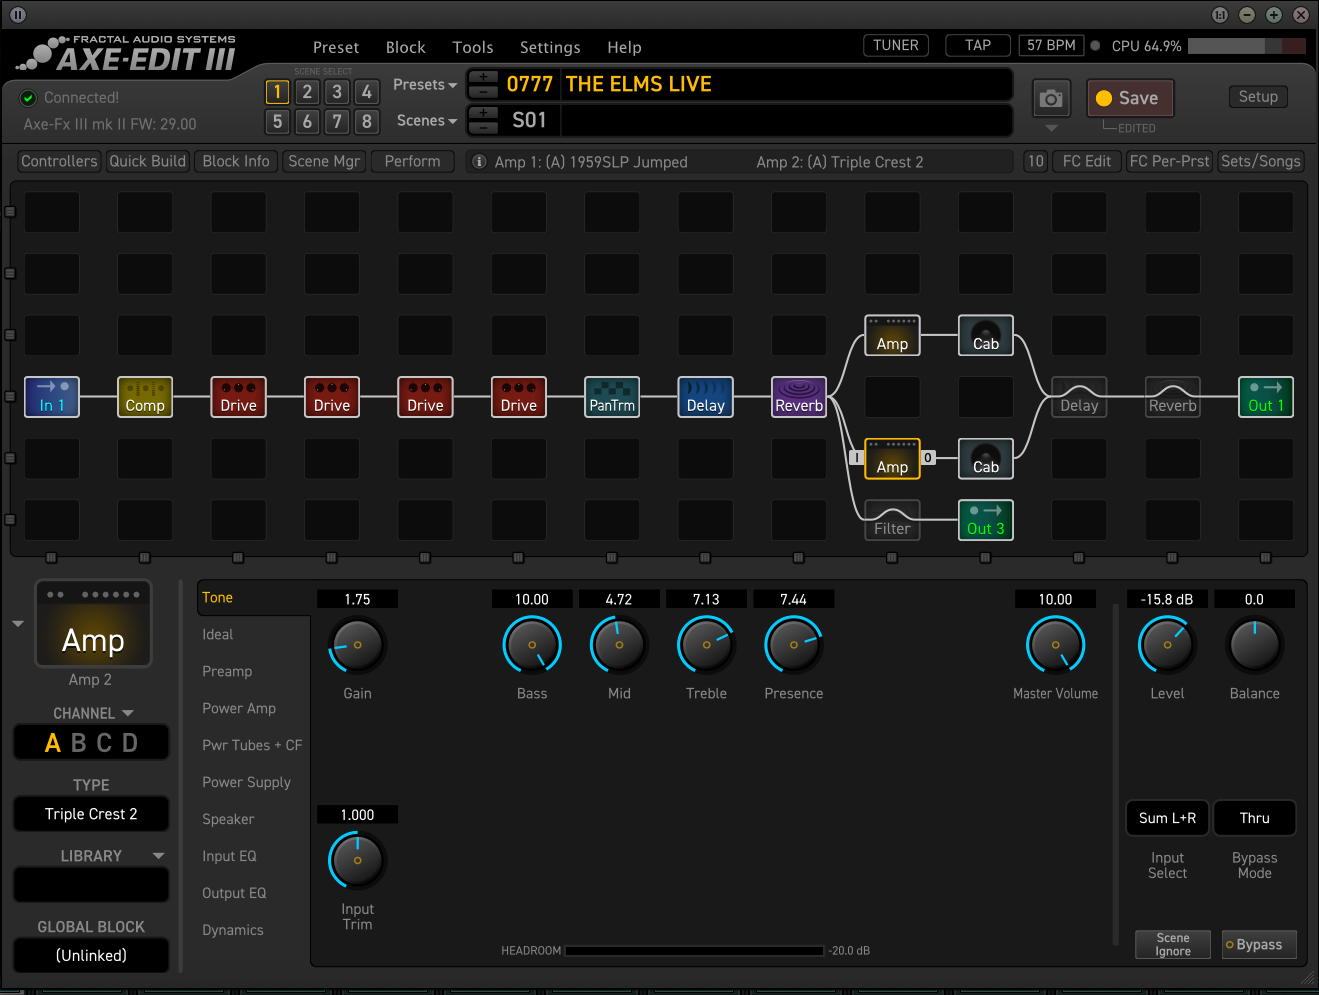The image size is (1319, 995).
Task: Switch to scene 4
Action: (x=367, y=92)
